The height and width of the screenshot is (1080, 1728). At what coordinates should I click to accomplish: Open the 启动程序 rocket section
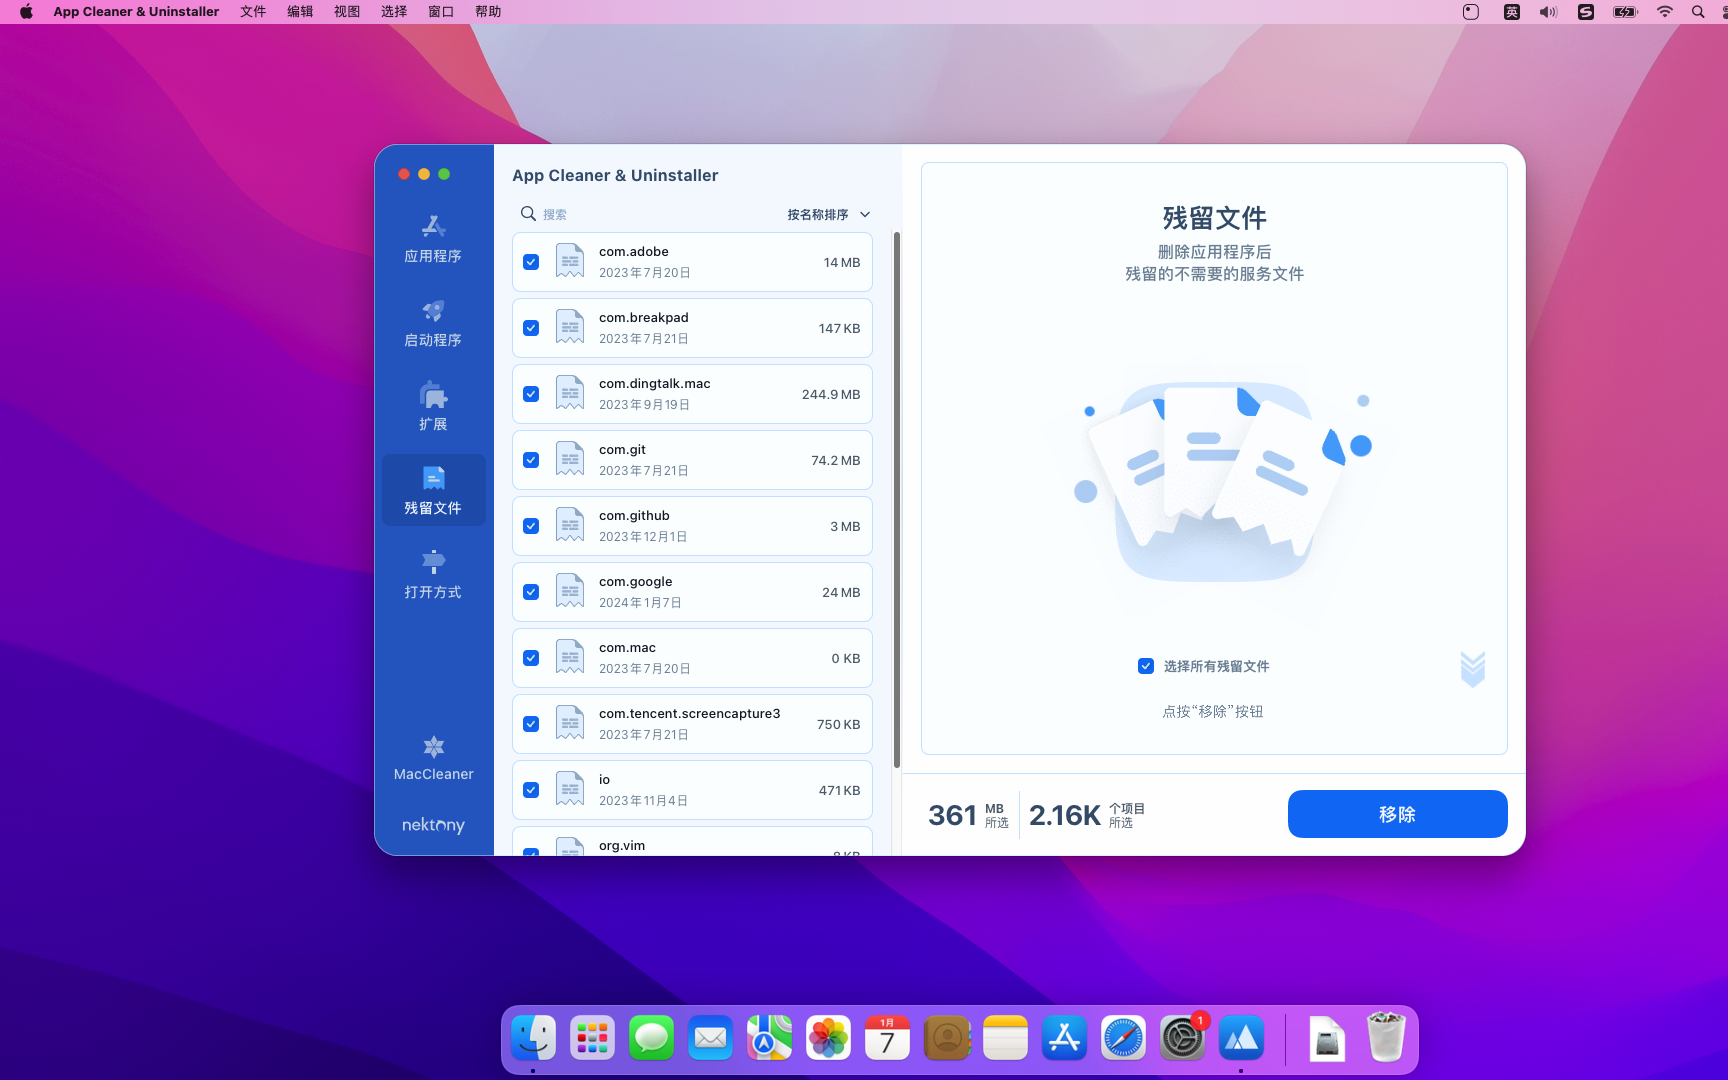click(433, 323)
